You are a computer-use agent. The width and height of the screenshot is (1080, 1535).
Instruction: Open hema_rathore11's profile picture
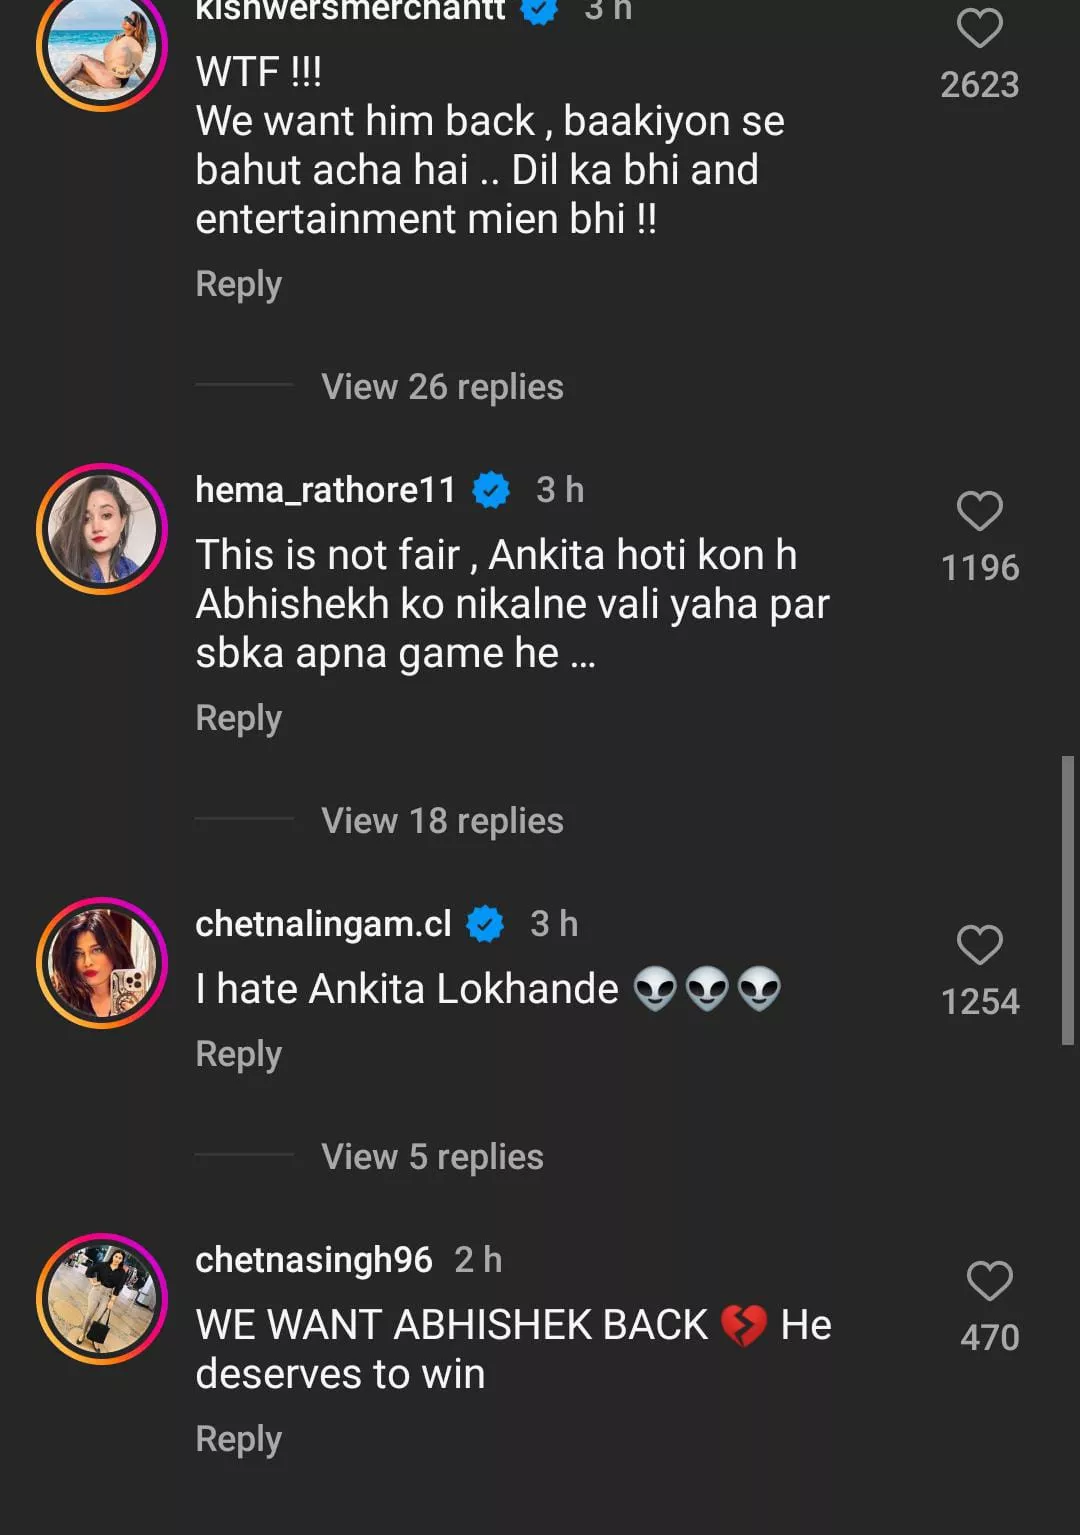point(102,529)
